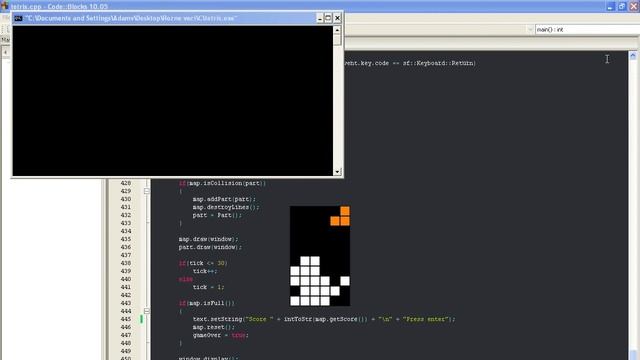Click the 'if(map.isFull())' code line
The image size is (640, 360).
pyautogui.click(x=207, y=303)
